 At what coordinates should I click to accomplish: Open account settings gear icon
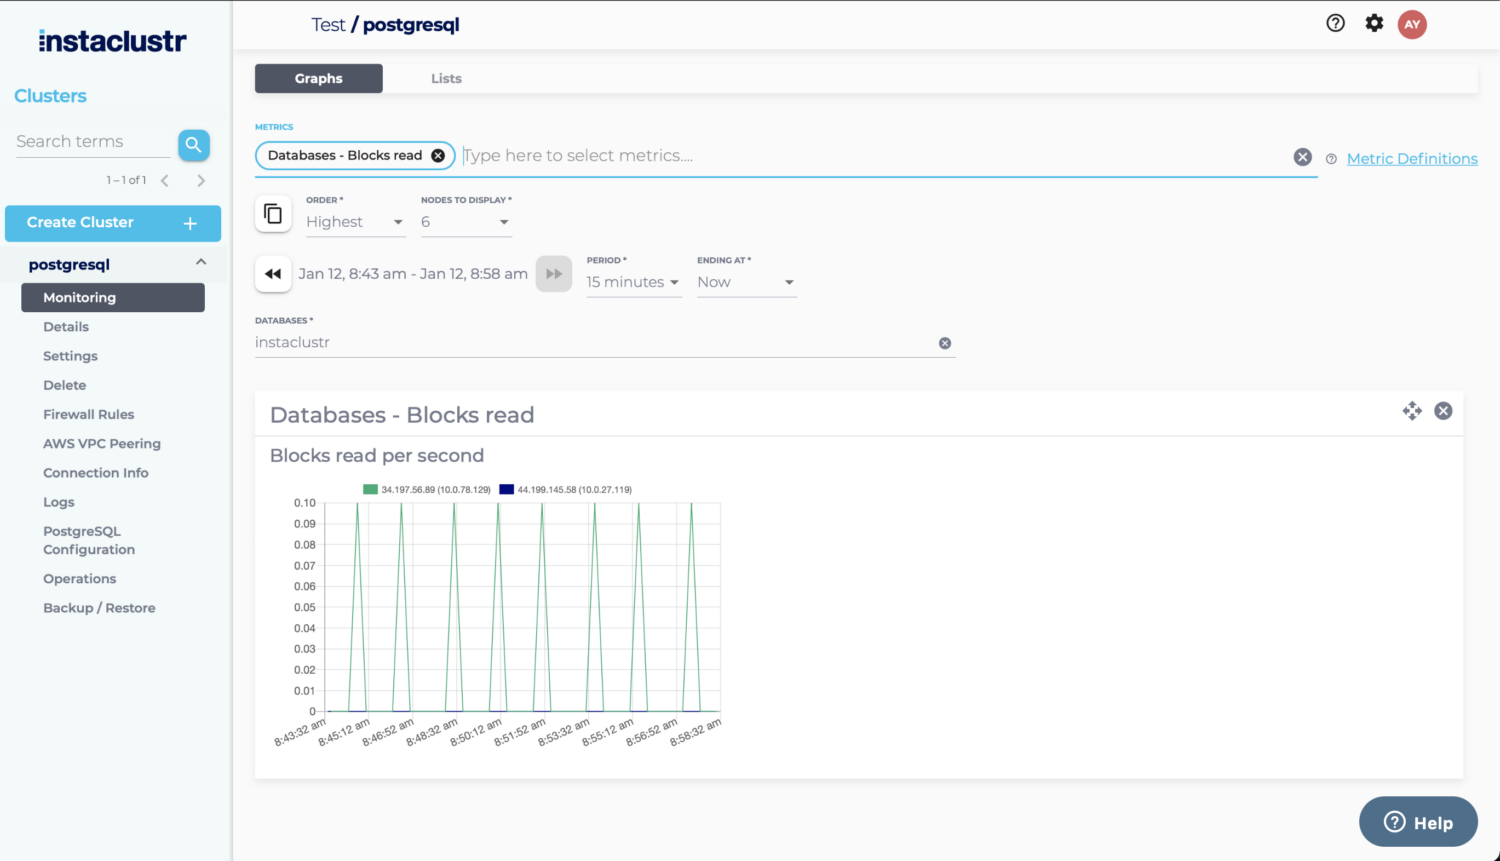coord(1374,24)
